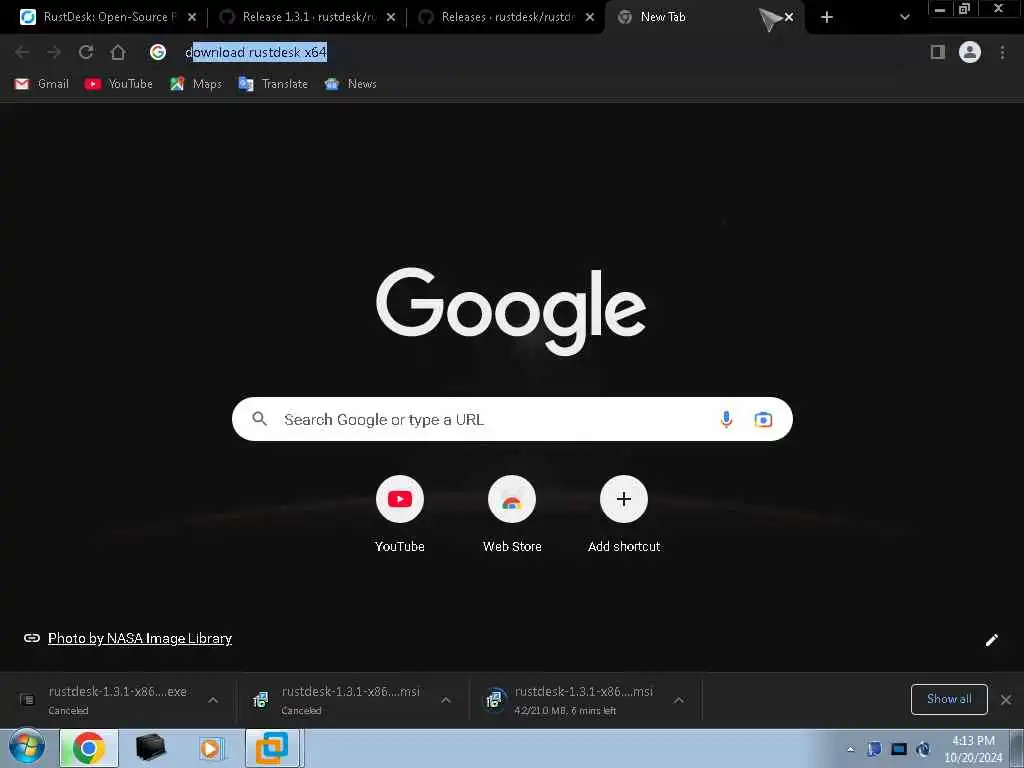Open the clock showing 4:13 PM

973,749
